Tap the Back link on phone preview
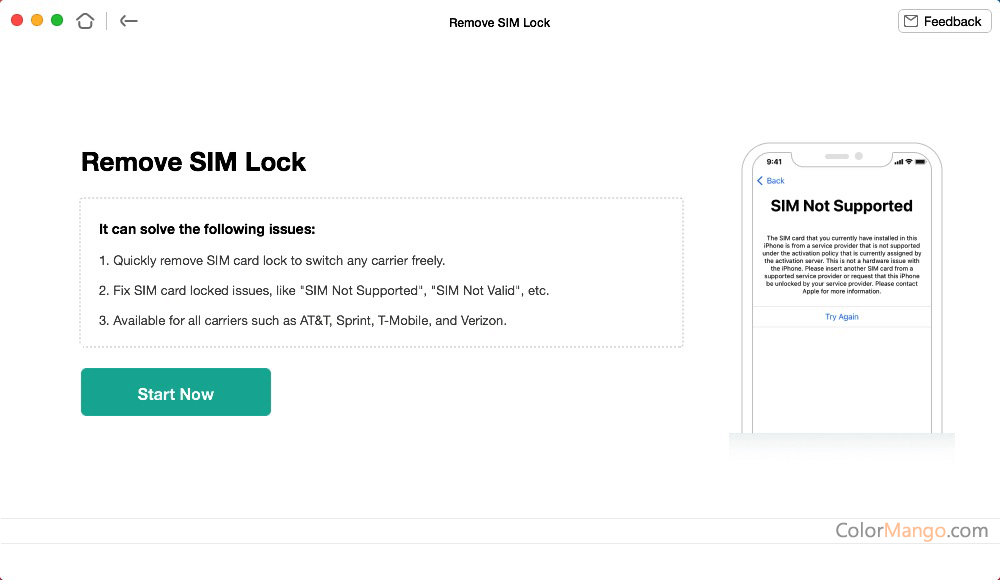The height and width of the screenshot is (580, 1000). pos(771,181)
